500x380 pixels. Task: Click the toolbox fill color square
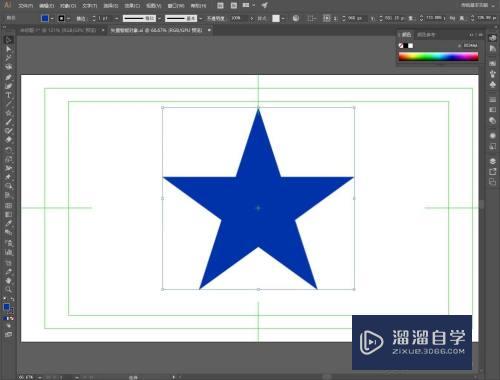[x=6, y=307]
